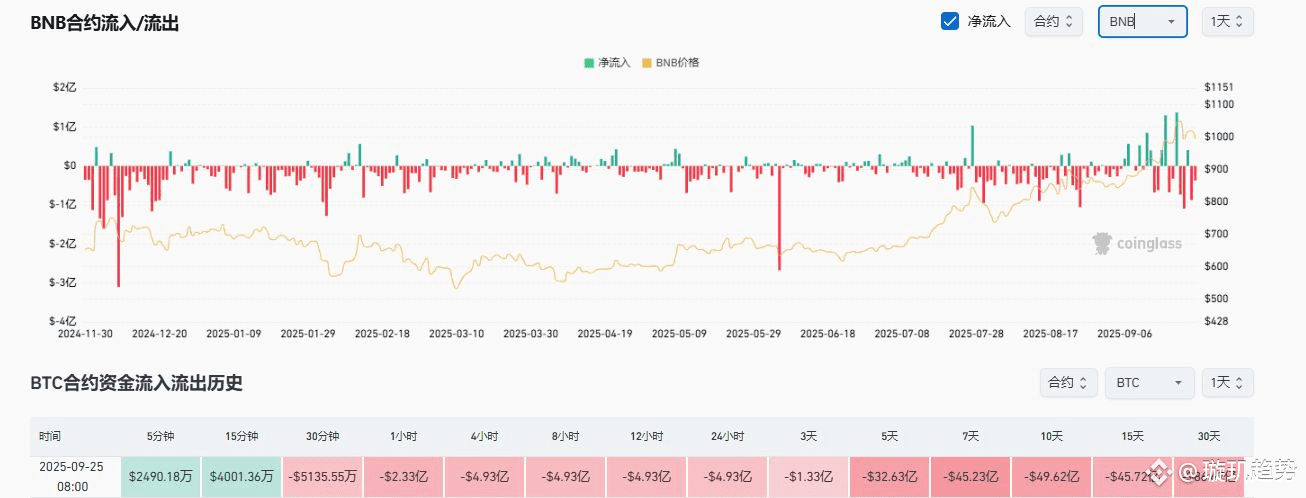
Task: Open the 1天 interval selector above the BNB chart
Action: pos(1228,21)
